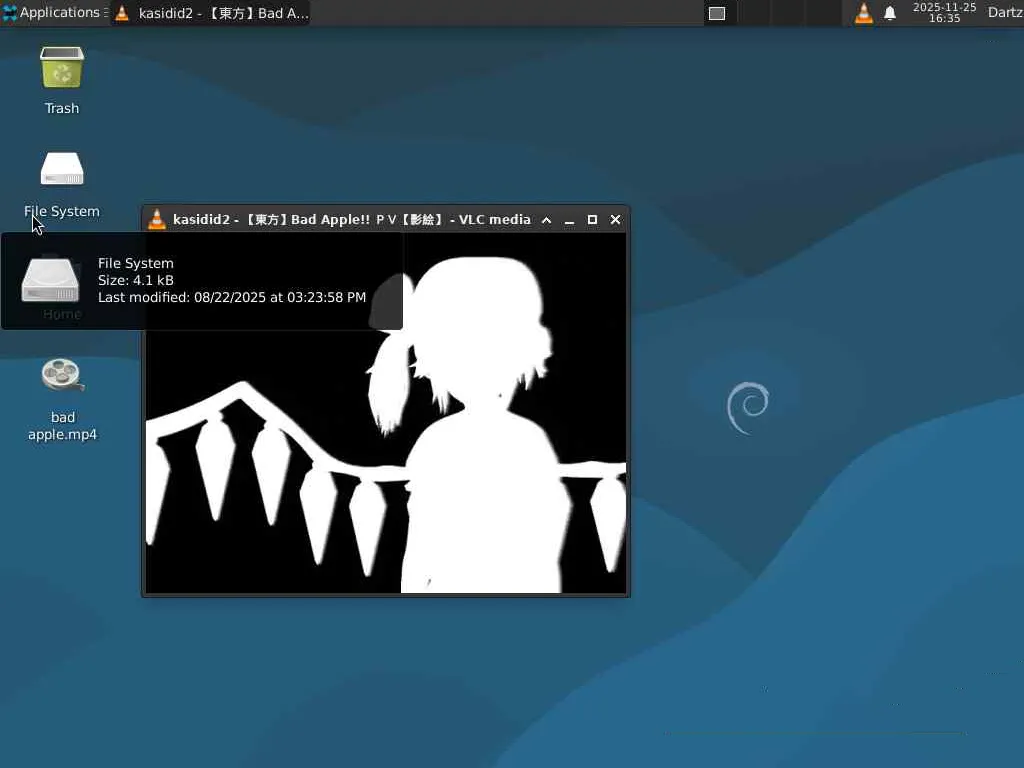Click the Bad Apple video playback area
The width and height of the screenshot is (1024, 768).
coord(385,413)
